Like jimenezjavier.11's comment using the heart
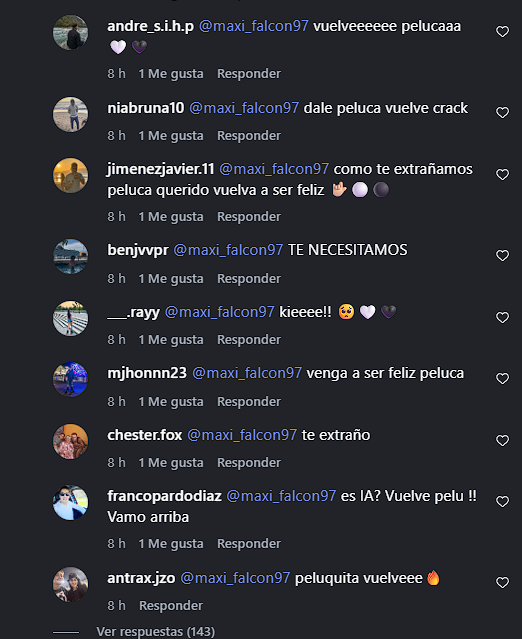Viewport: 522px width, 639px height. 502,174
